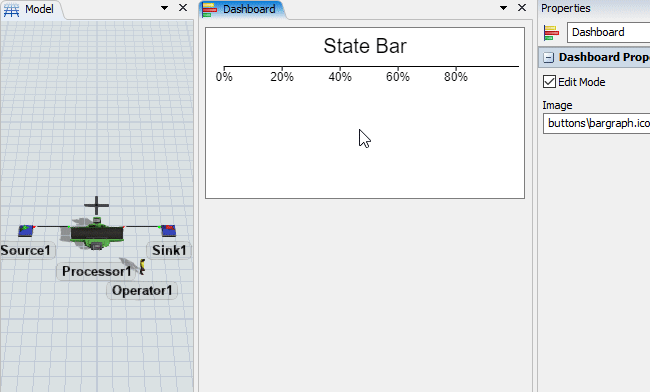
Task: Close the Model pane
Action: pyautogui.click(x=183, y=8)
